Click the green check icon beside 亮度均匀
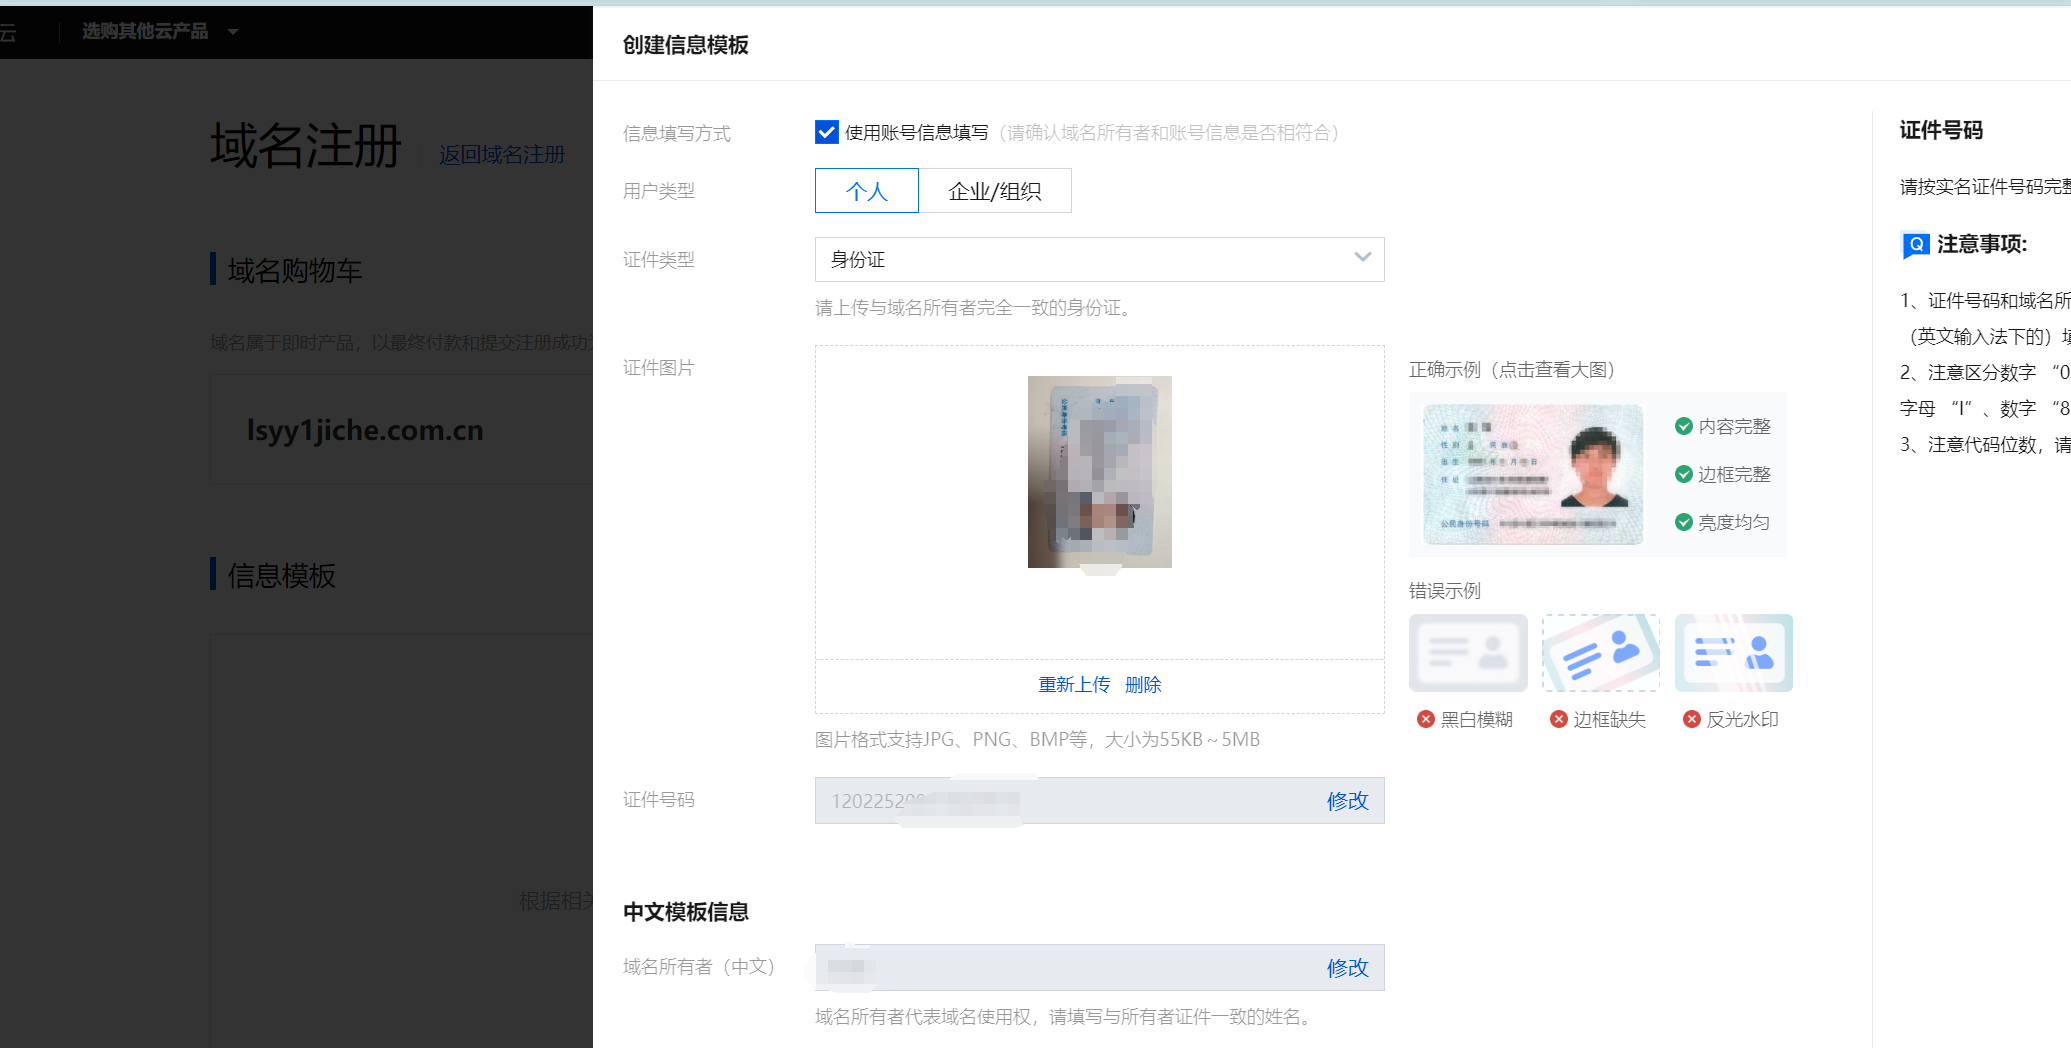 click(x=1684, y=522)
